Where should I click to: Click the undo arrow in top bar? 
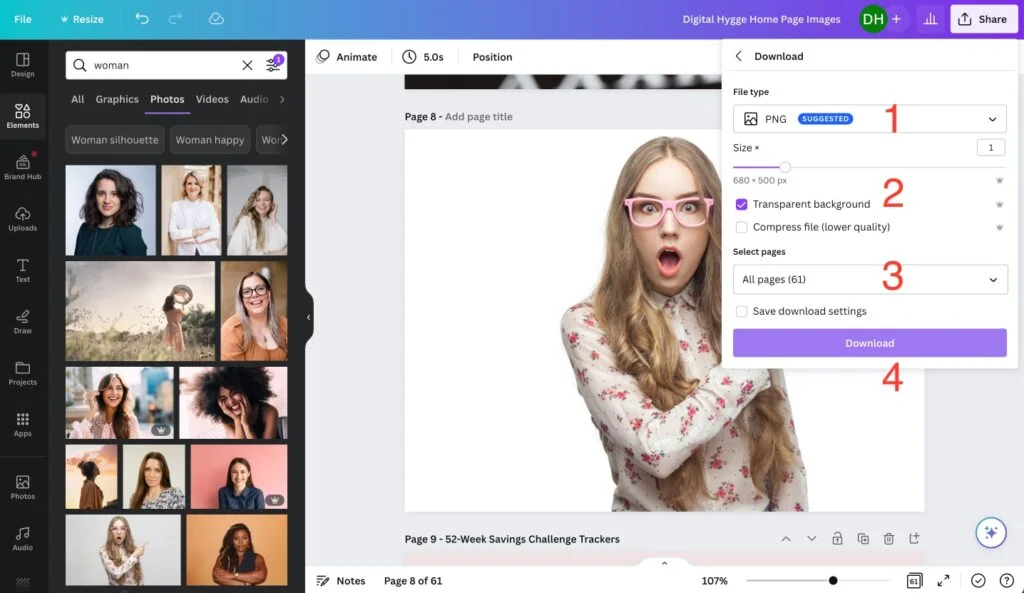coord(142,19)
